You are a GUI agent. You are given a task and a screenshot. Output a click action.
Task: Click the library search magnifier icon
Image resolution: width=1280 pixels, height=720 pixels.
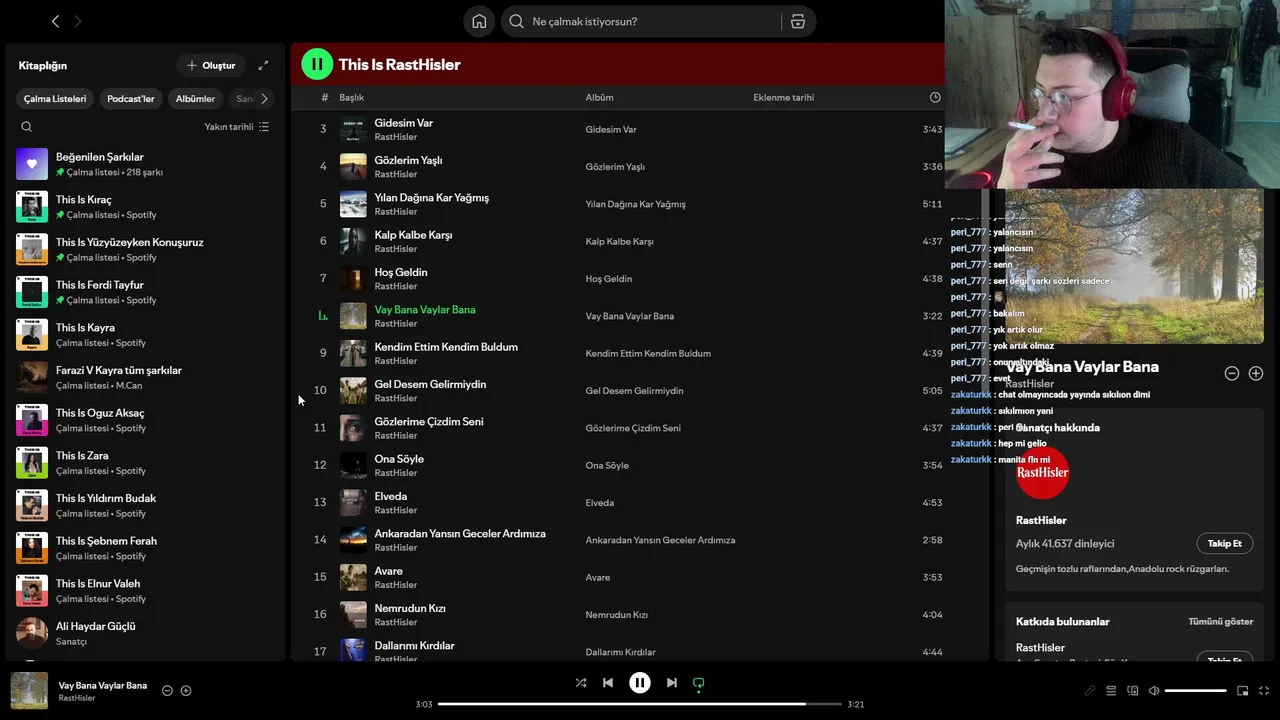tap(27, 127)
